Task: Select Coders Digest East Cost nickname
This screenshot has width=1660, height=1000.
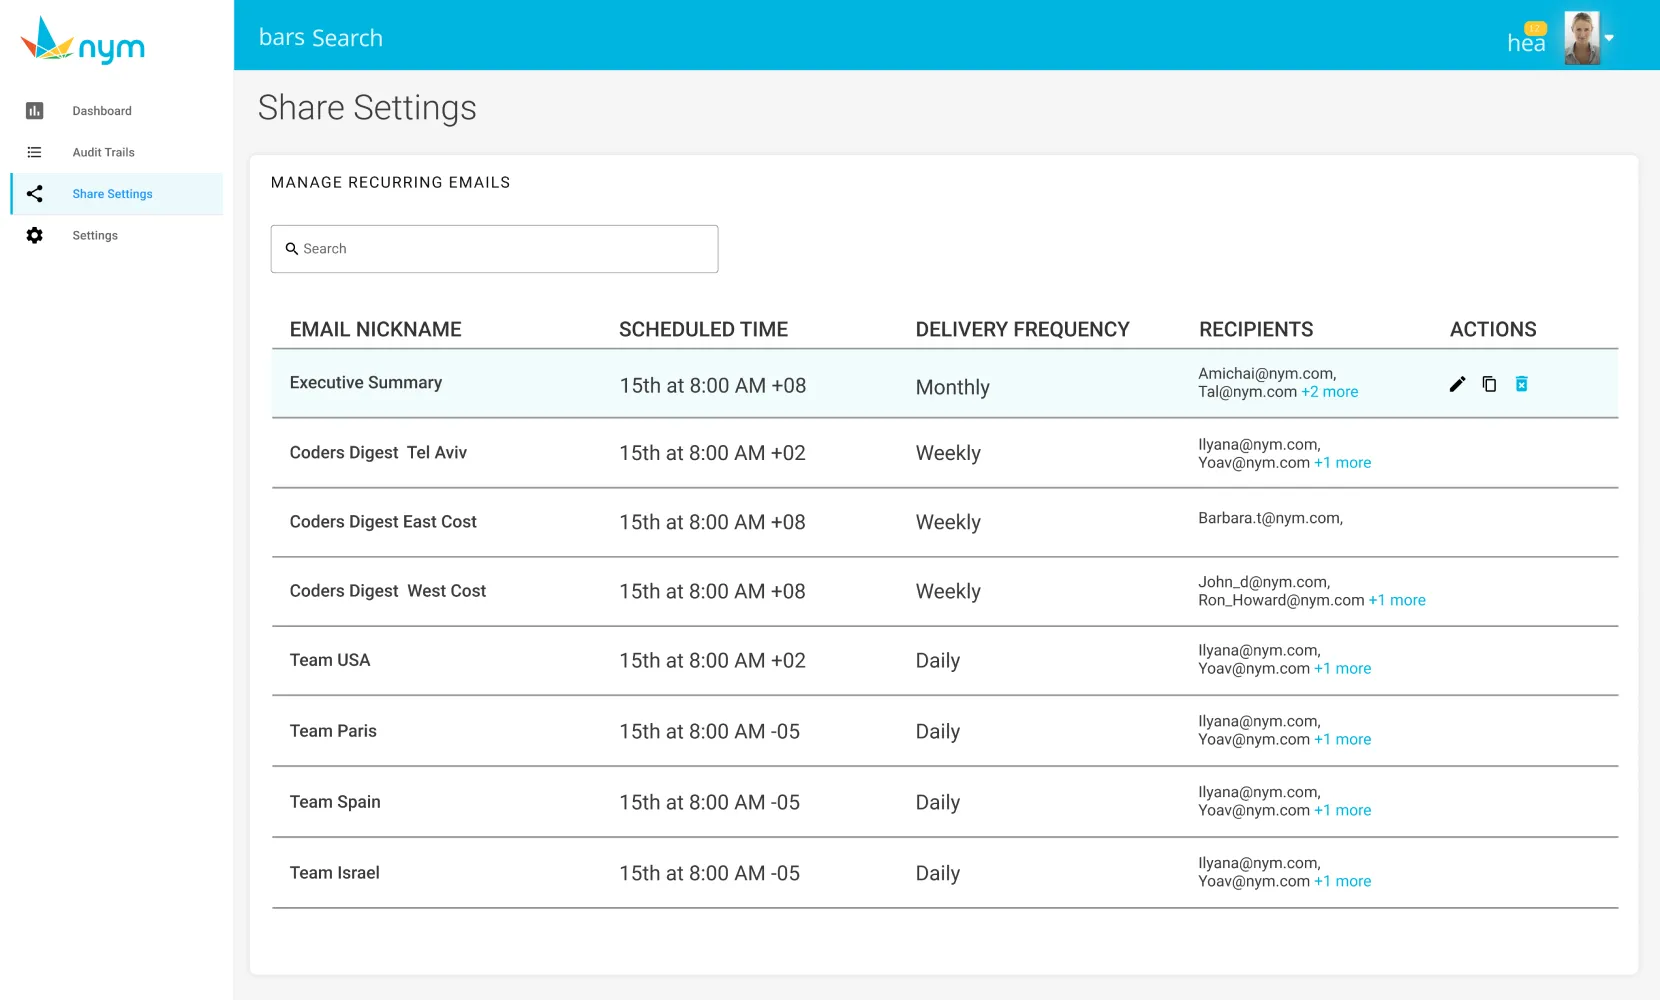Action: (x=383, y=522)
